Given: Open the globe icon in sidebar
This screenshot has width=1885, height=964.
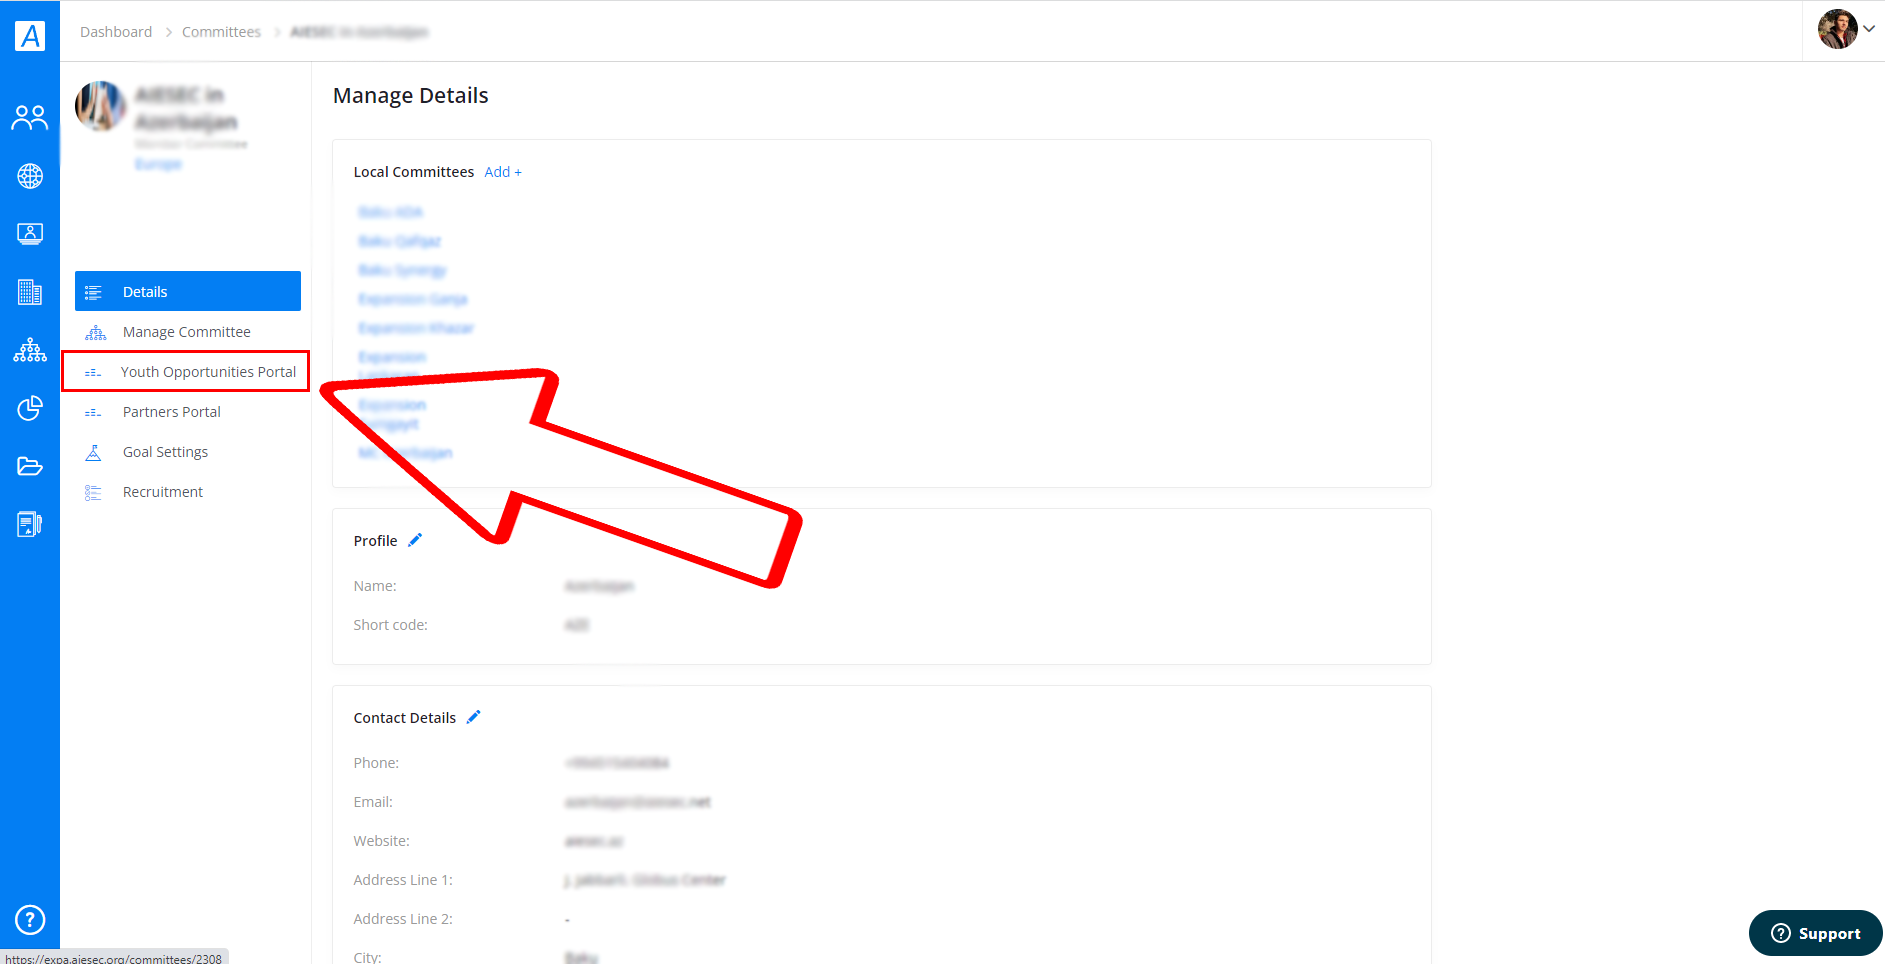Looking at the screenshot, I should [30, 176].
